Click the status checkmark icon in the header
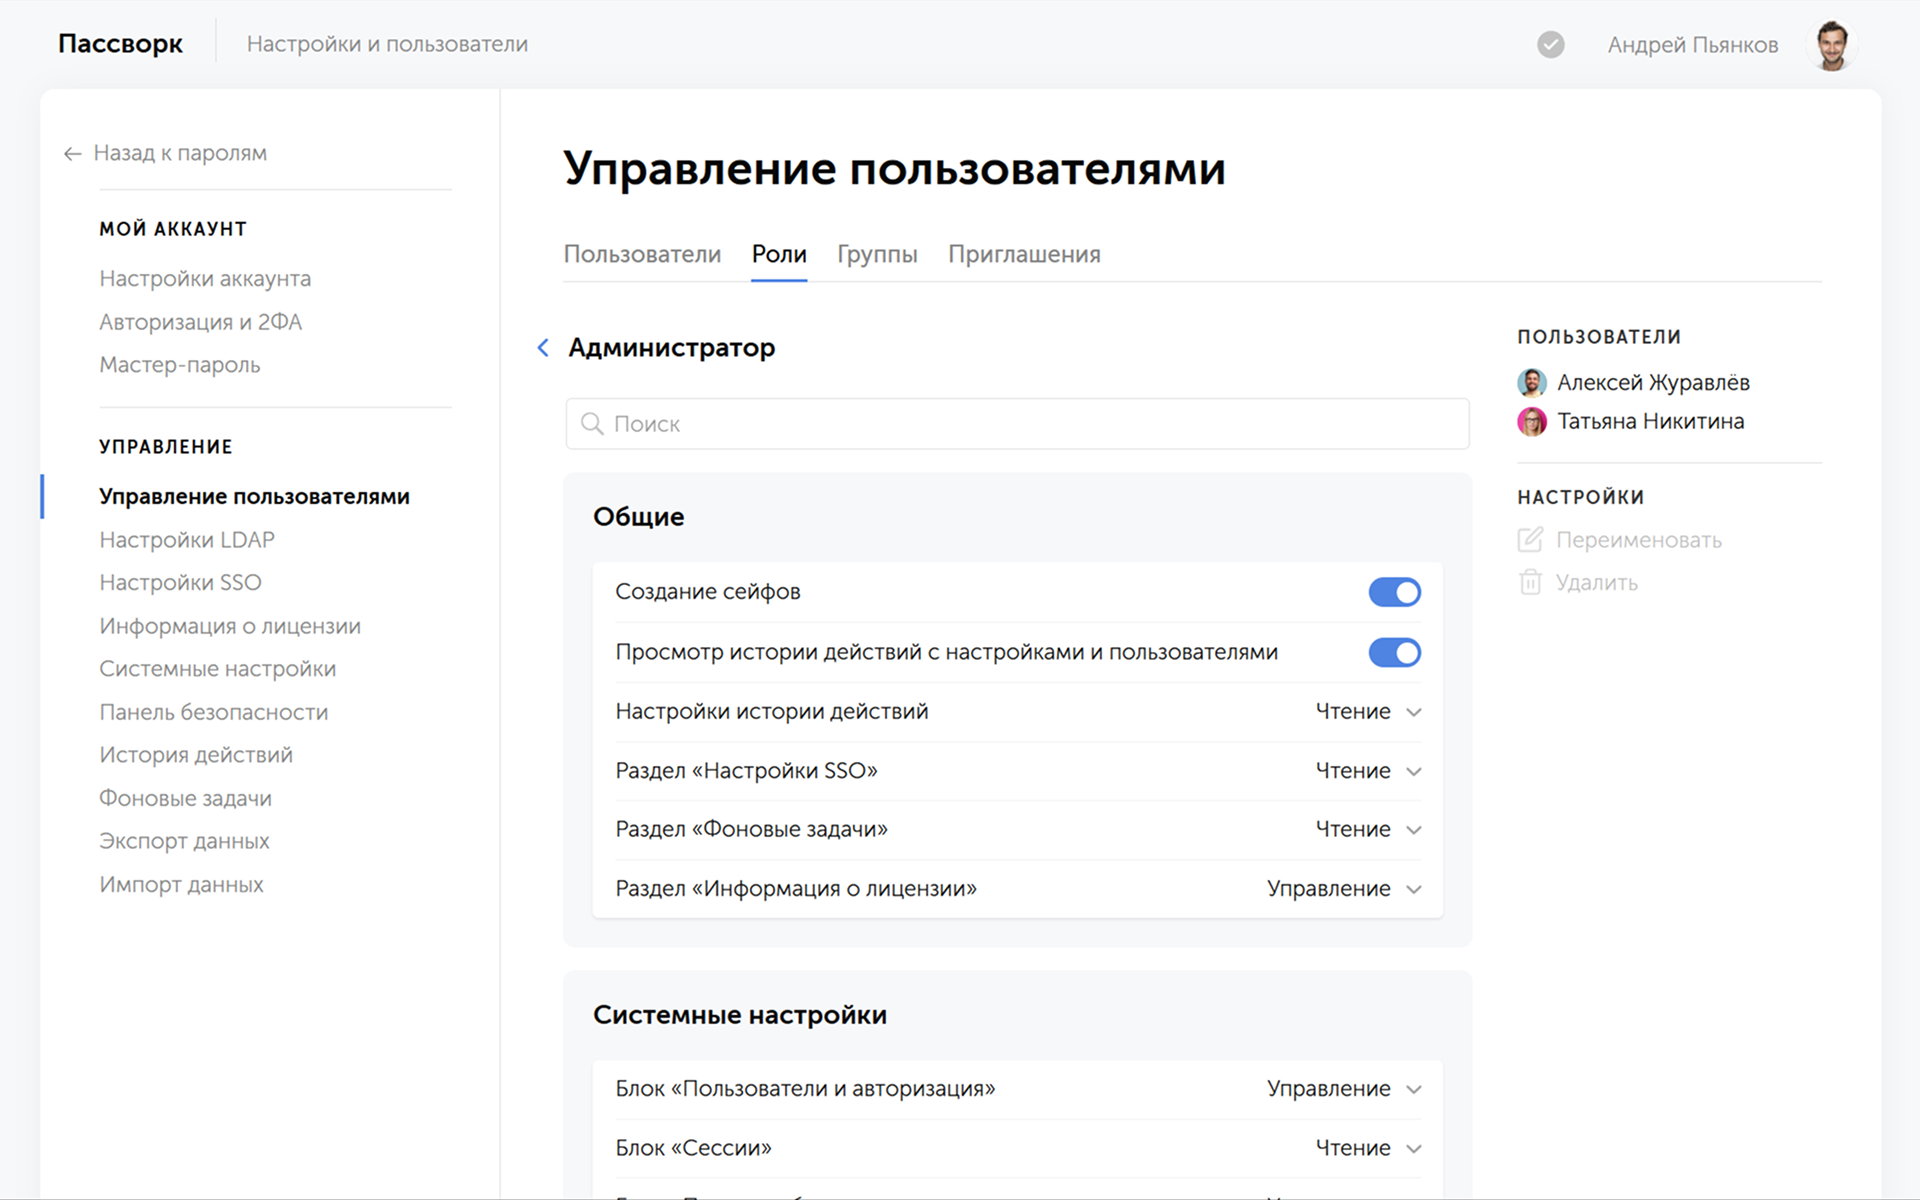Viewport: 1920px width, 1200px height. (x=1550, y=45)
